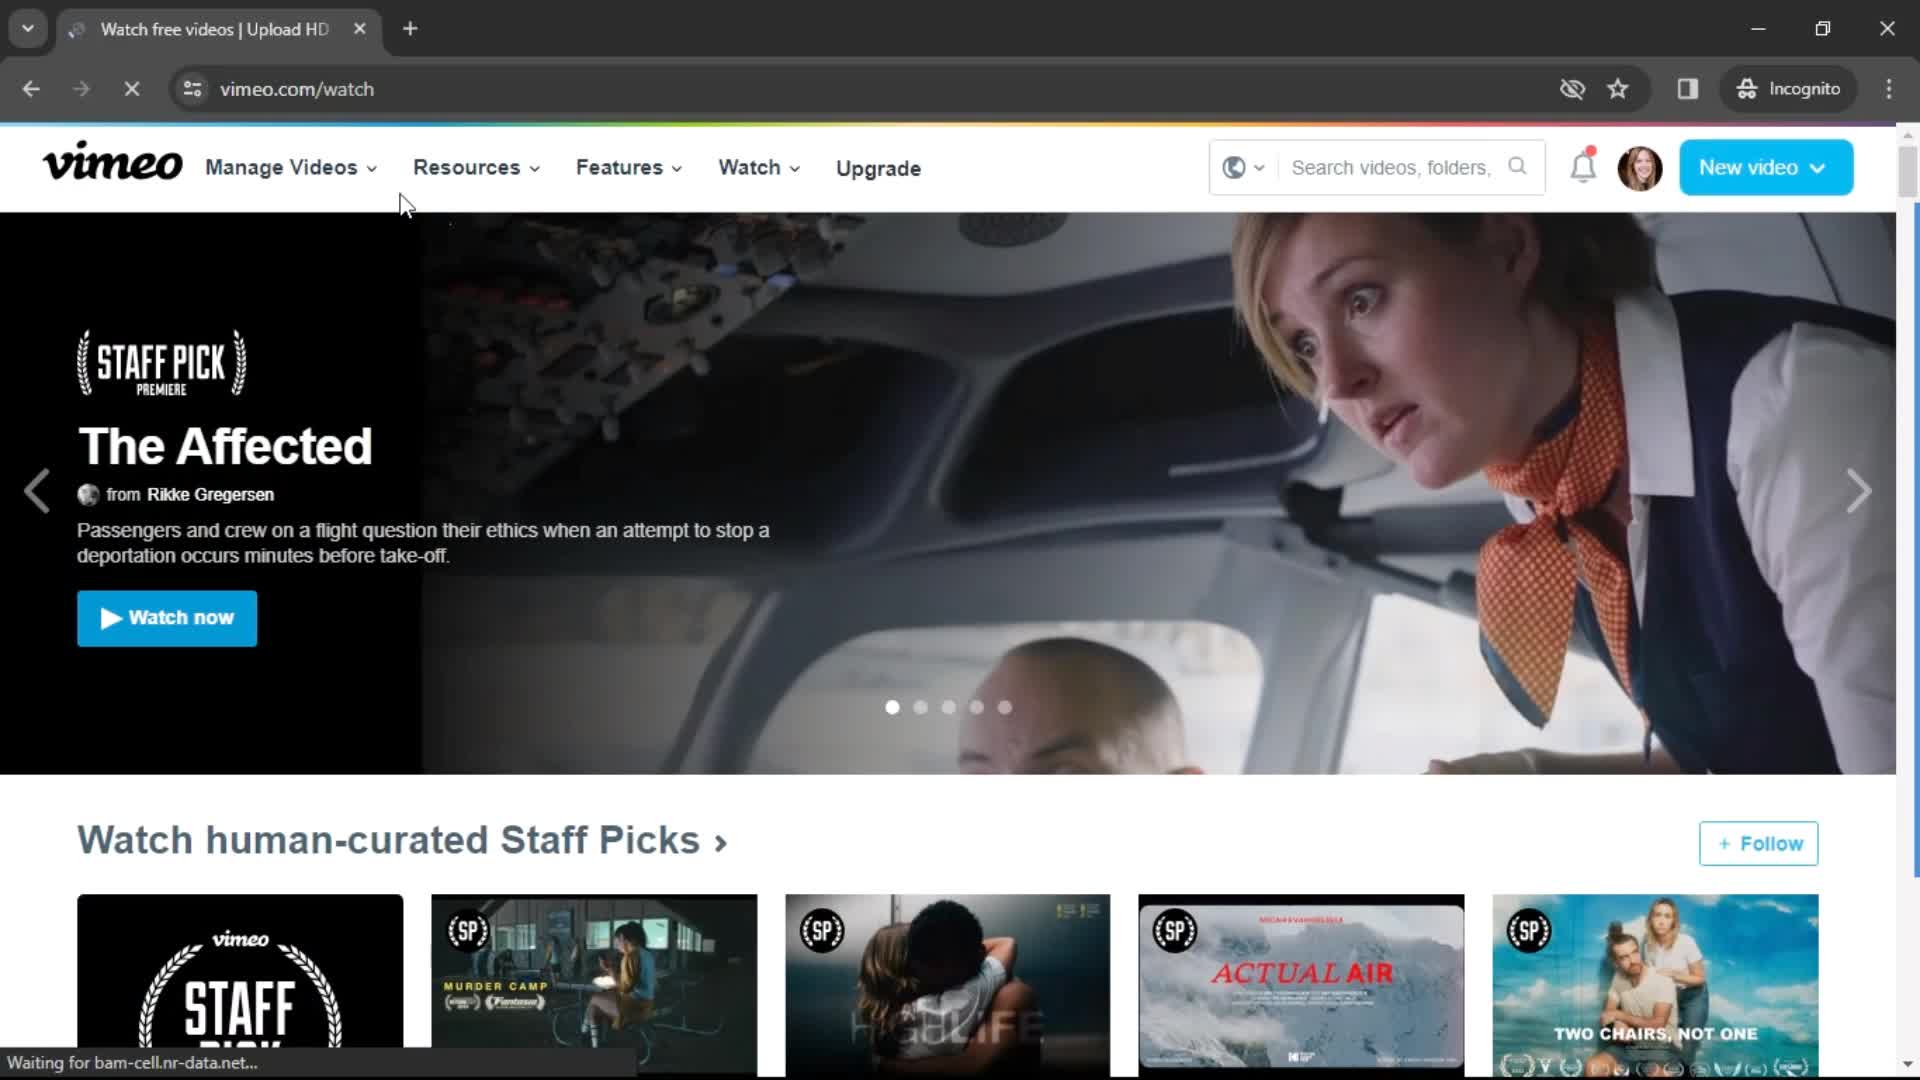Expand the Features menu
1920x1080 pixels.
[x=629, y=168]
